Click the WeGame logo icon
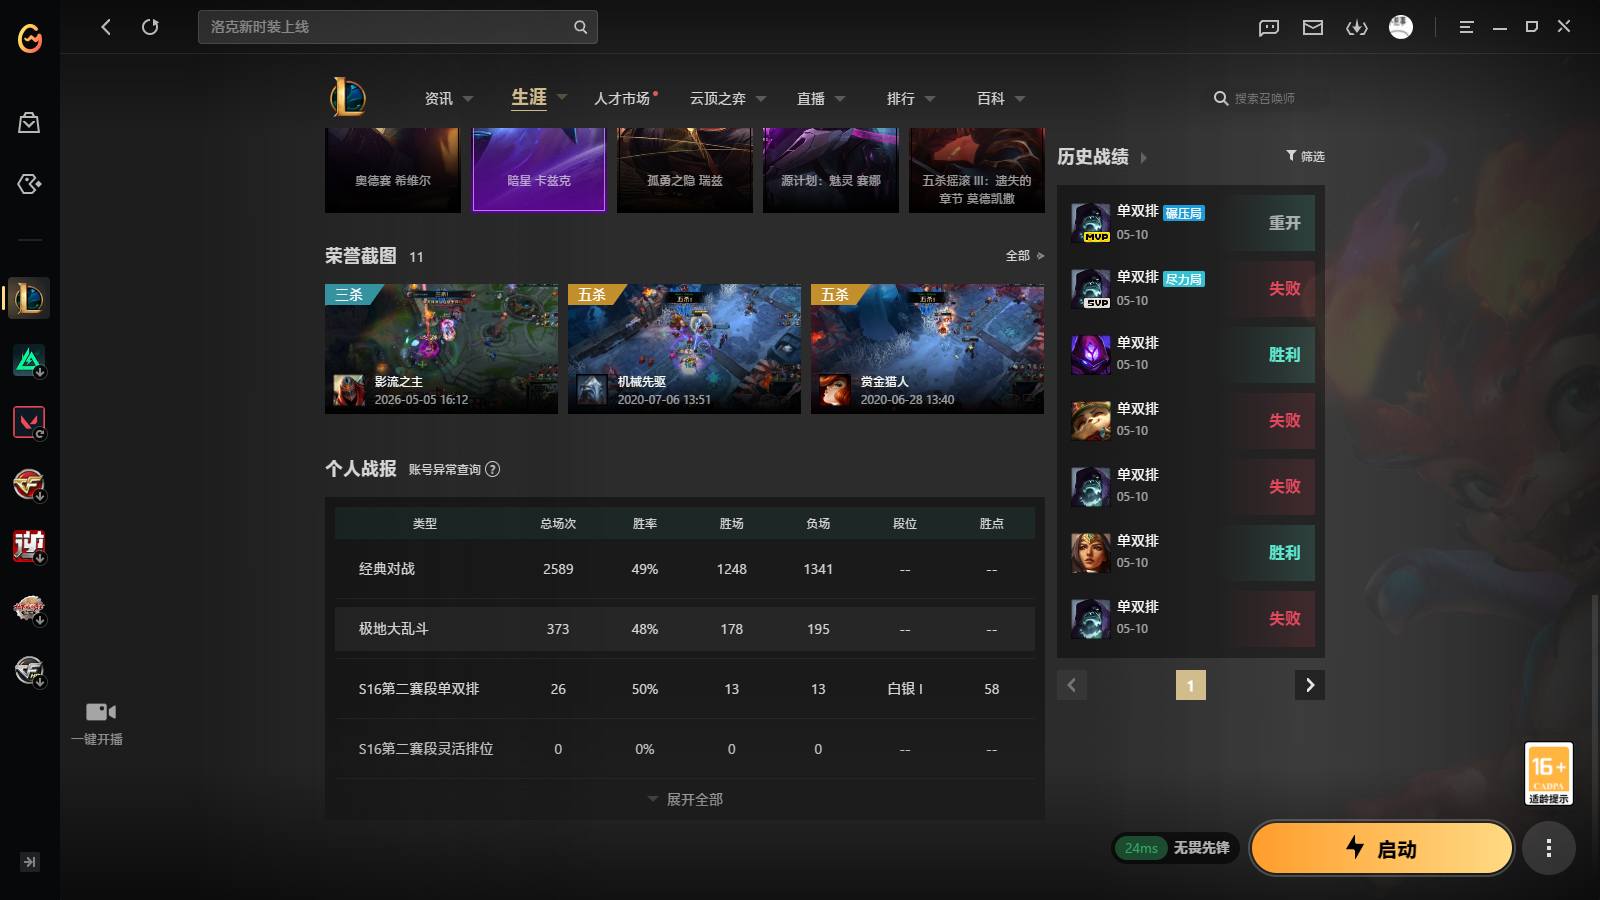 (x=30, y=38)
